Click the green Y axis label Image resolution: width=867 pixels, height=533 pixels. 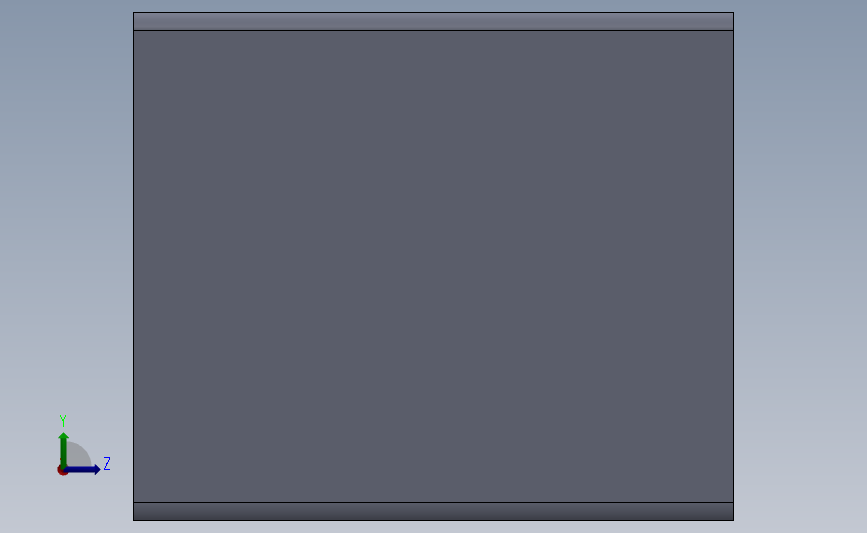click(63, 421)
